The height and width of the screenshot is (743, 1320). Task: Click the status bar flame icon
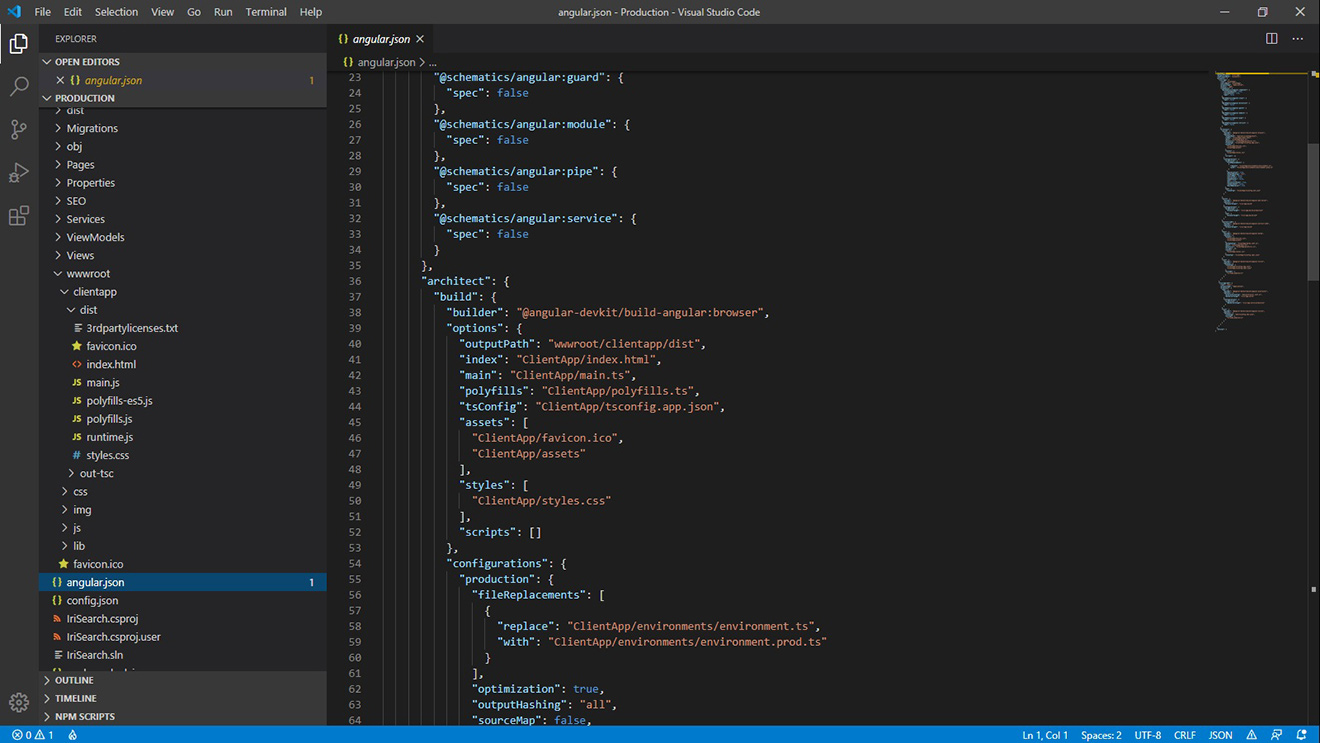pos(73,735)
